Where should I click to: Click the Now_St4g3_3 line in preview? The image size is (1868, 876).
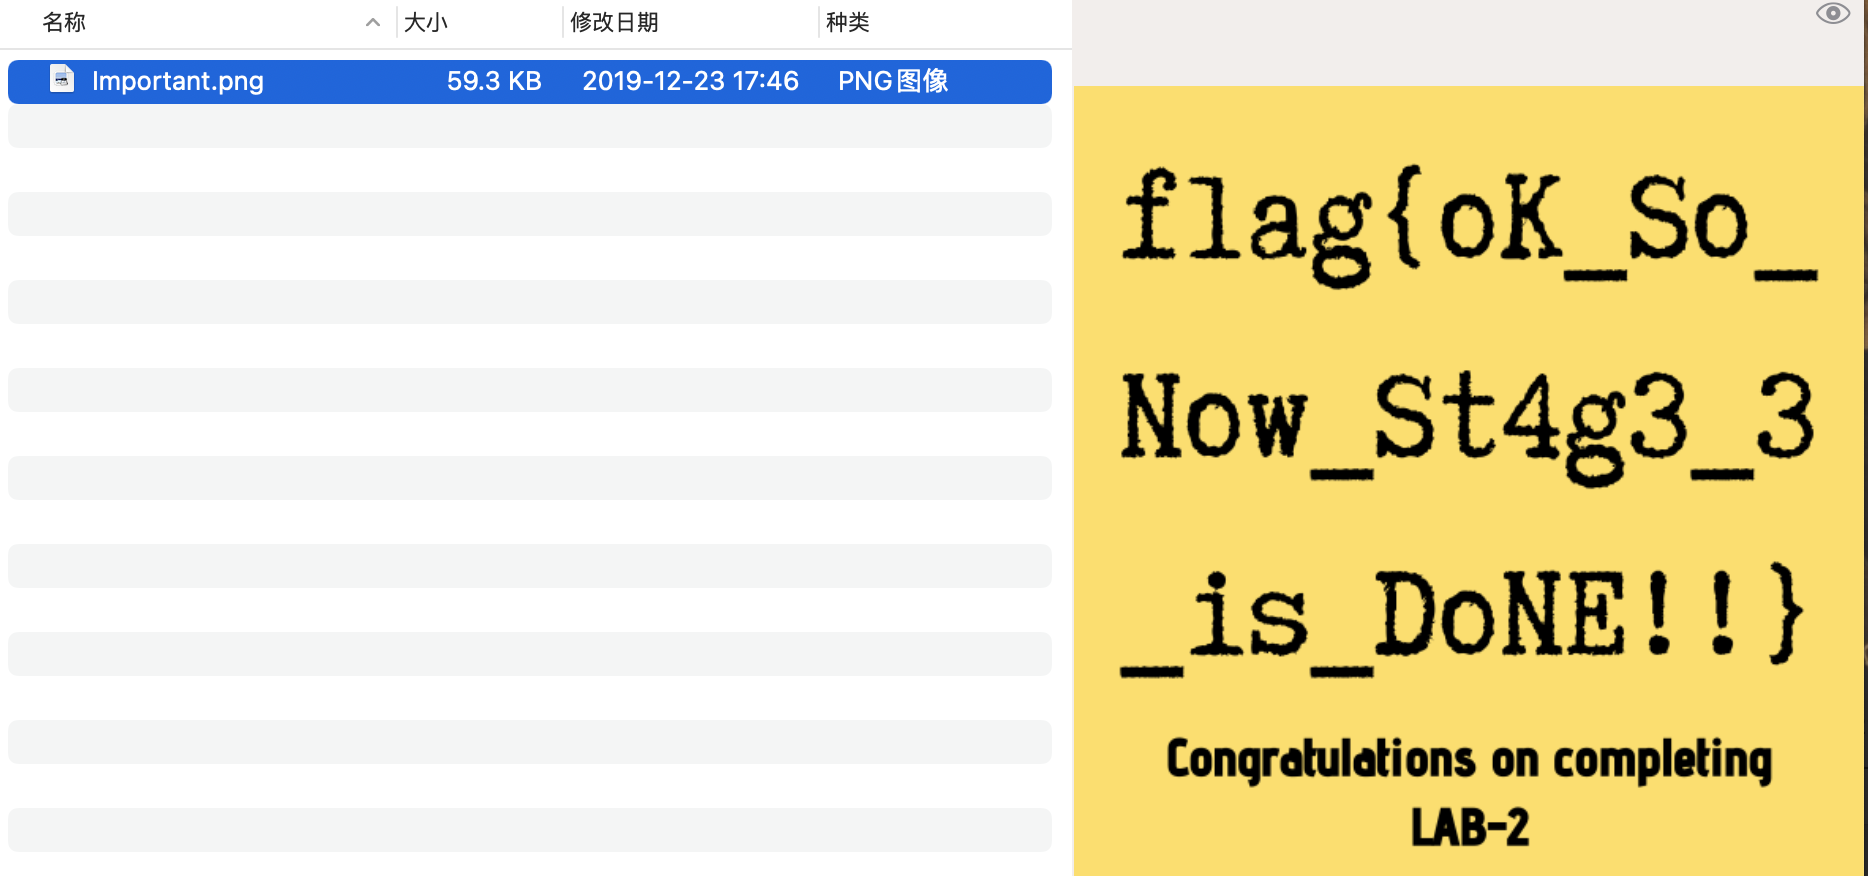pyautogui.click(x=1468, y=422)
